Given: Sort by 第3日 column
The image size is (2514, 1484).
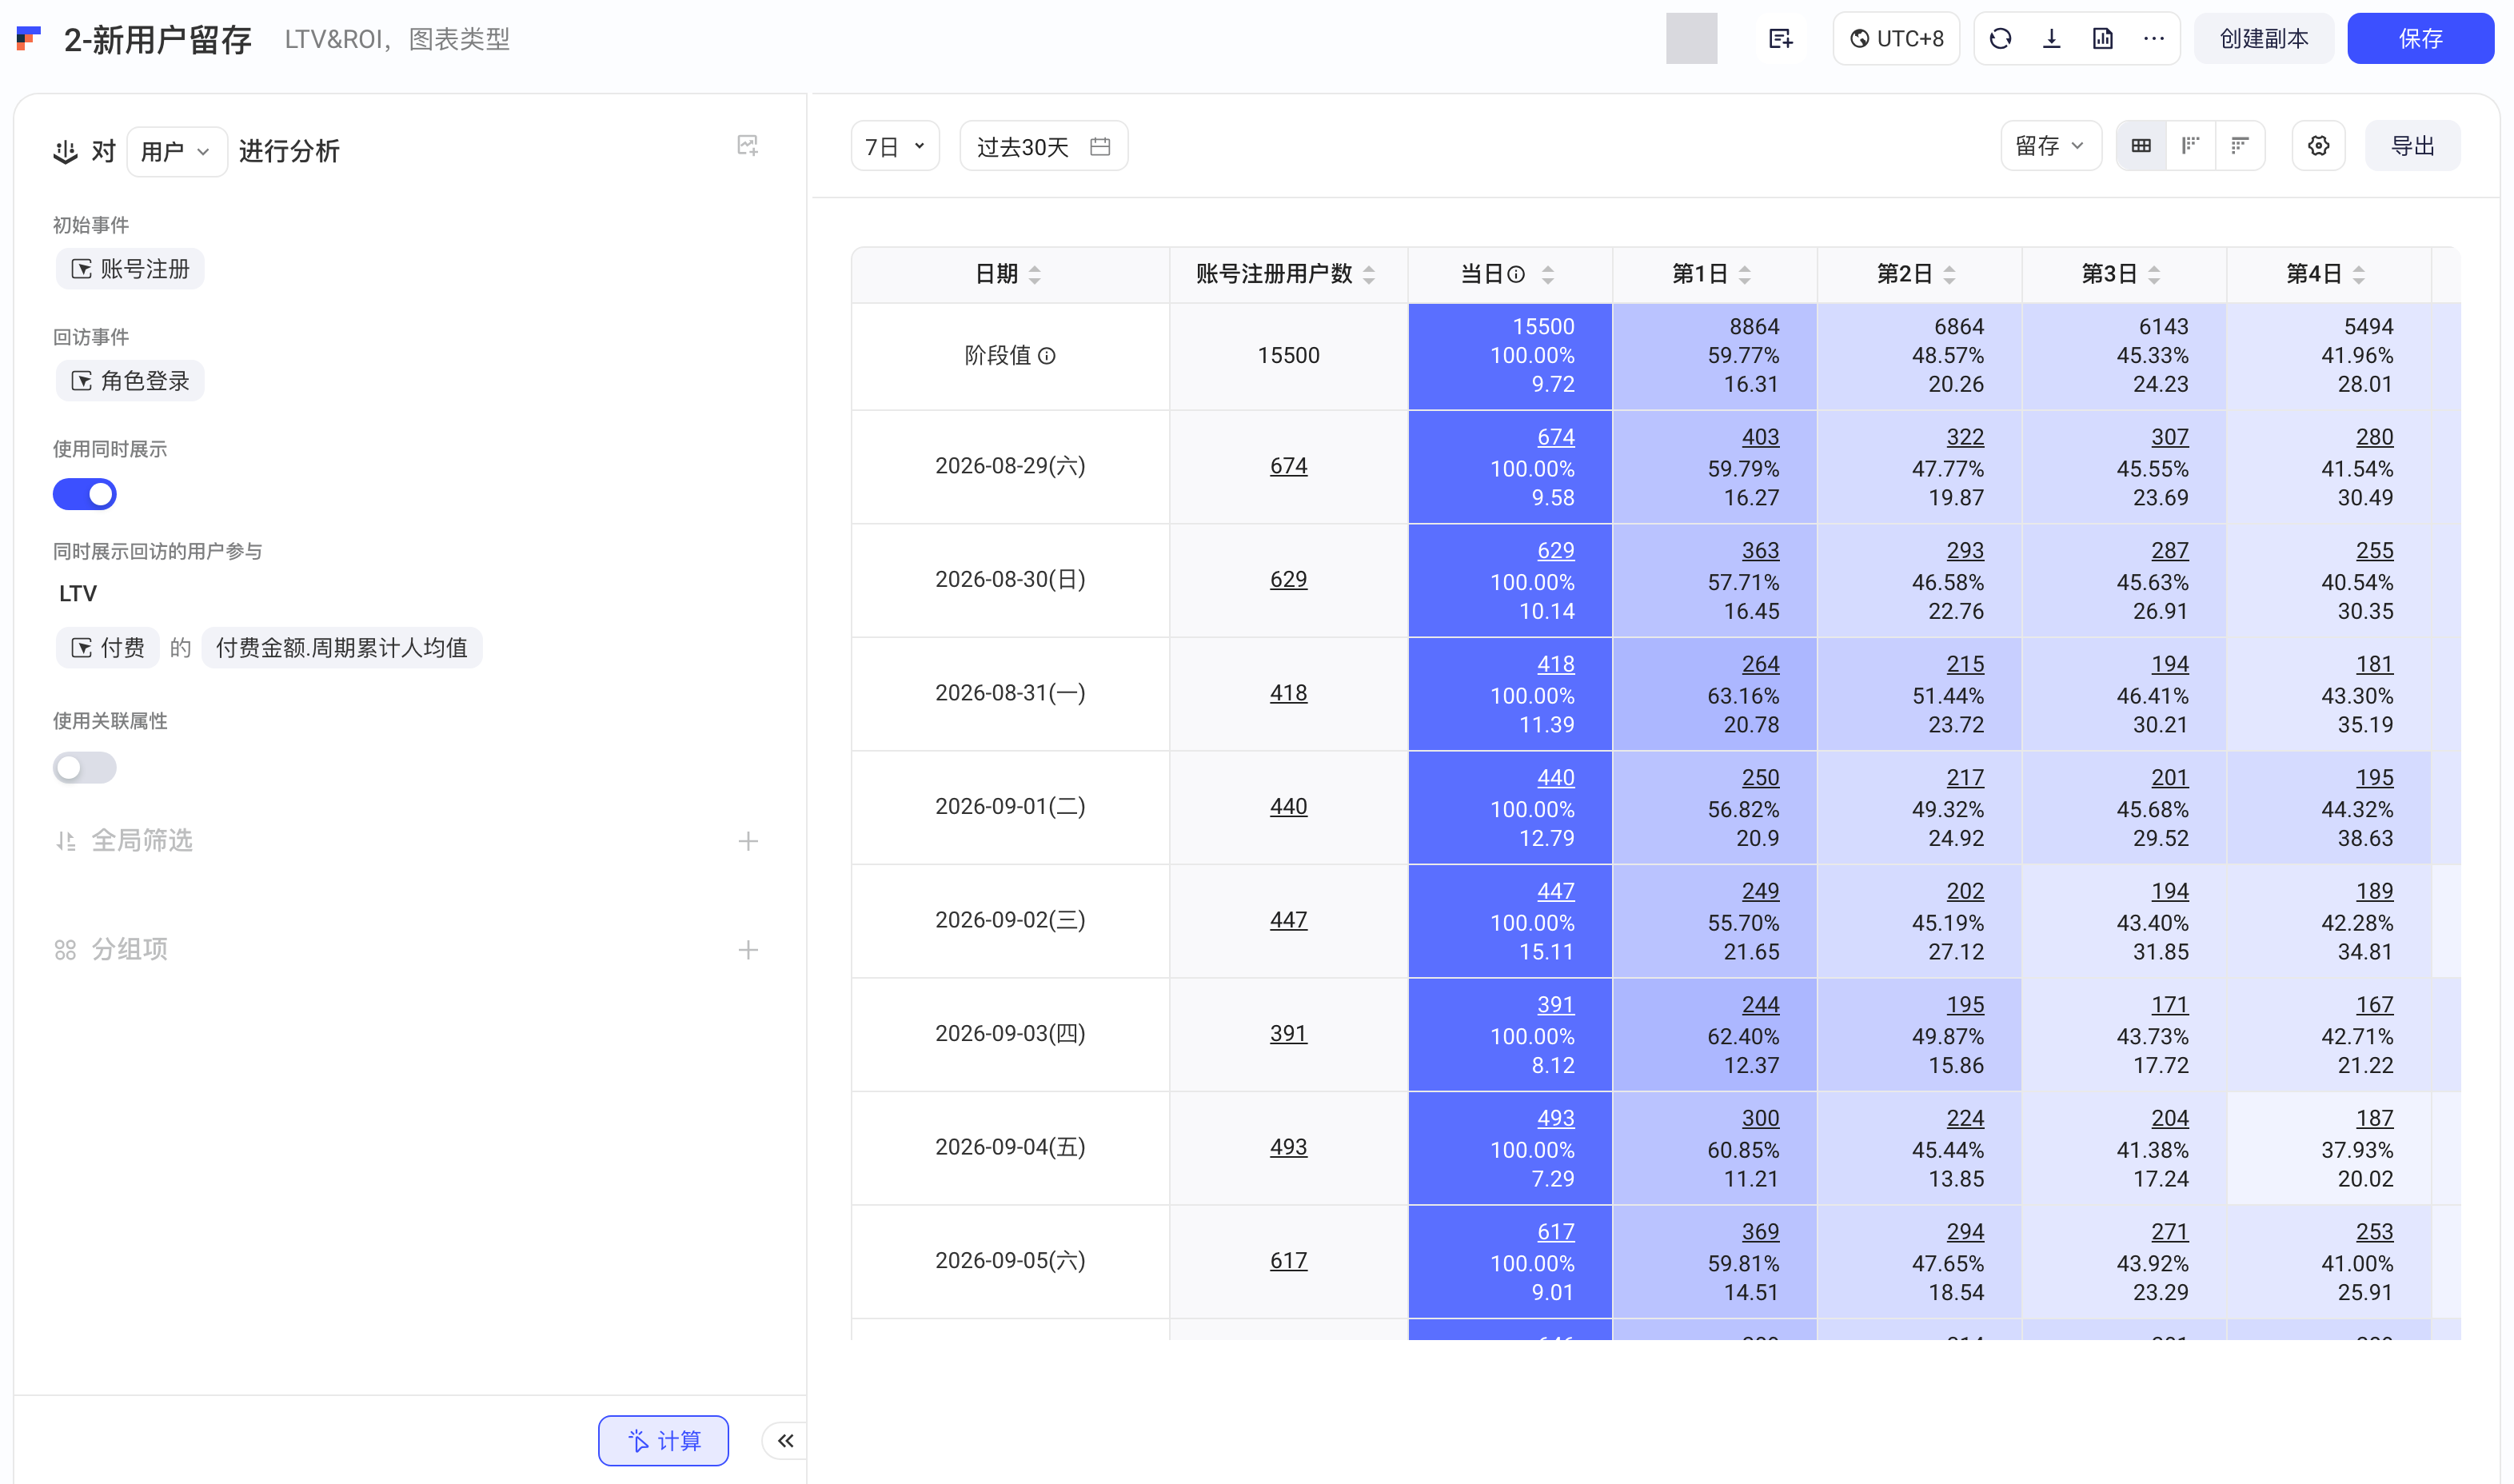Looking at the screenshot, I should (2154, 274).
